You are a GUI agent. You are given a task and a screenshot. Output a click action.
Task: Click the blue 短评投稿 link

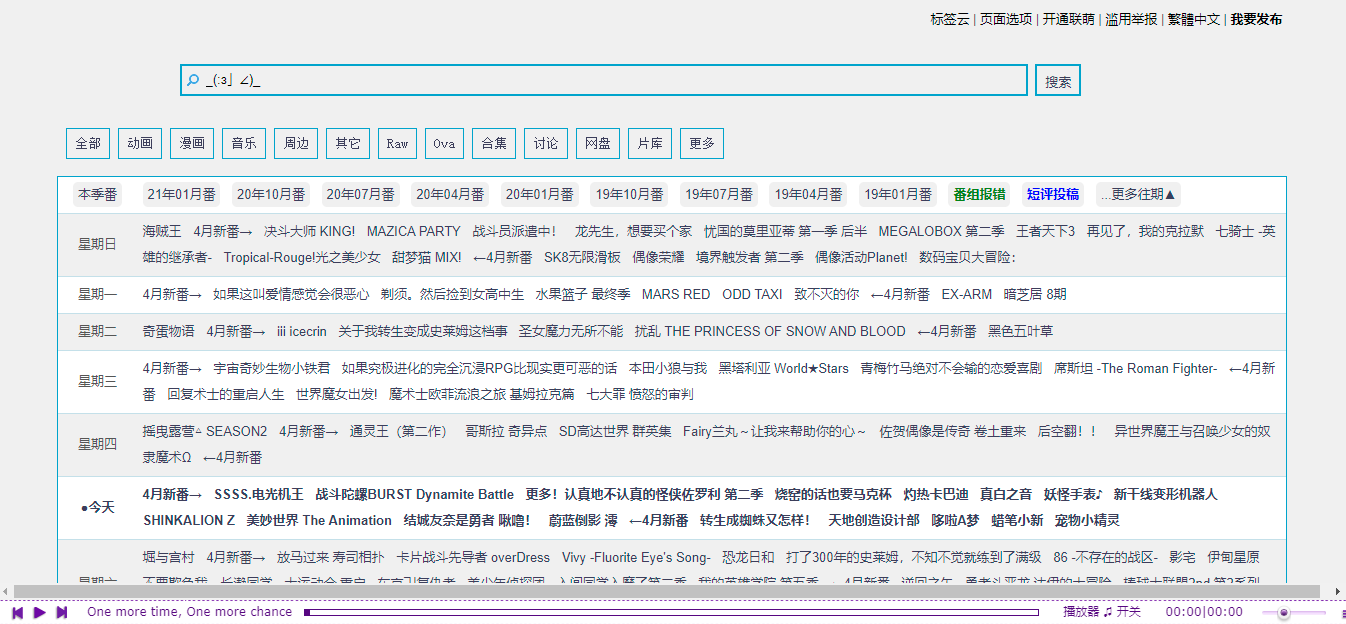(x=1053, y=194)
